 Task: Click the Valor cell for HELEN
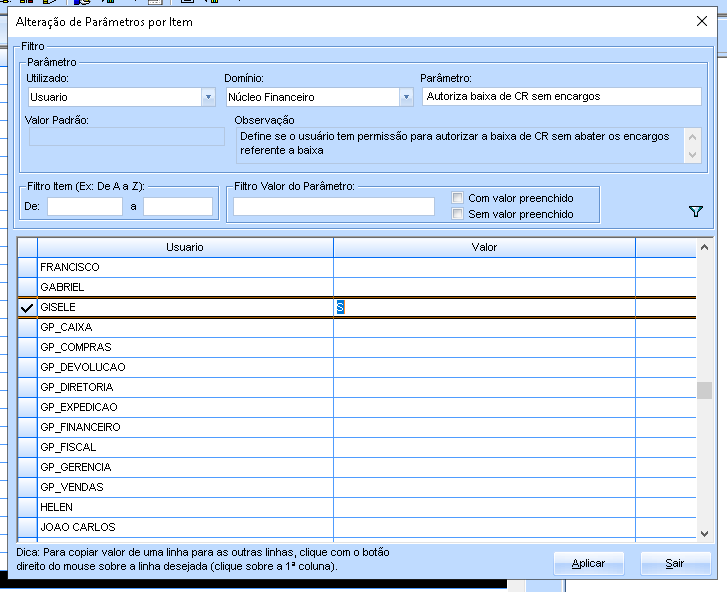click(484, 507)
